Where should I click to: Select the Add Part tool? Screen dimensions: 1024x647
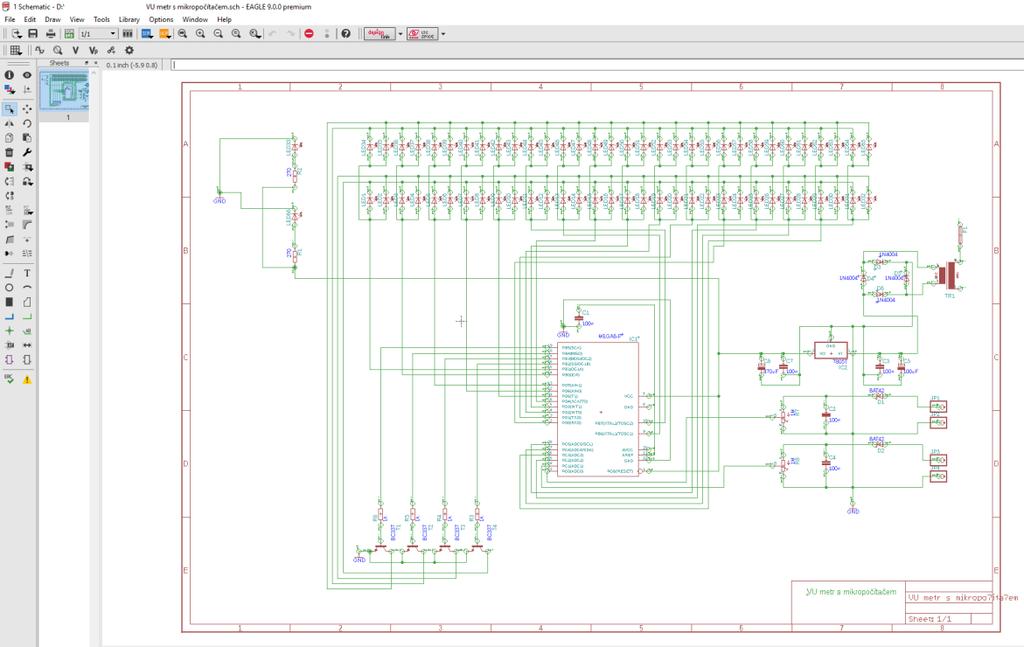coord(9,166)
